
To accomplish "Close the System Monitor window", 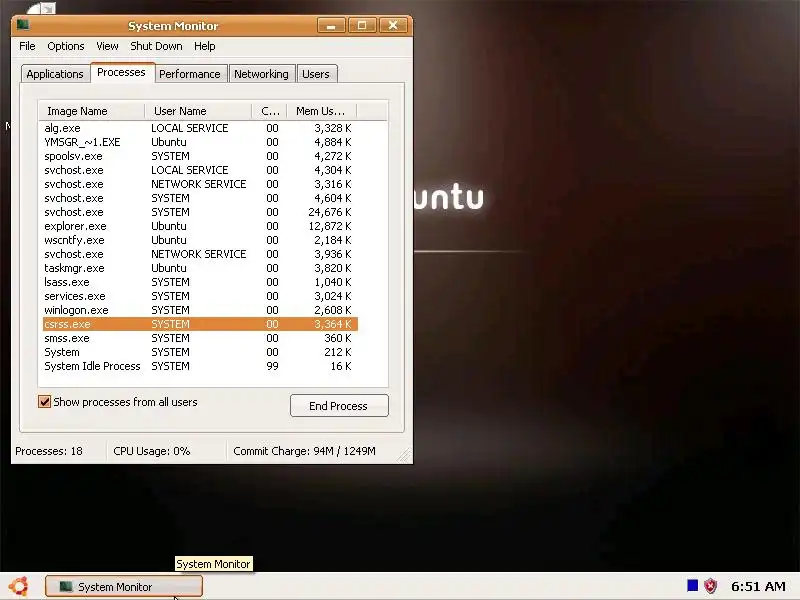I will tap(393, 25).
